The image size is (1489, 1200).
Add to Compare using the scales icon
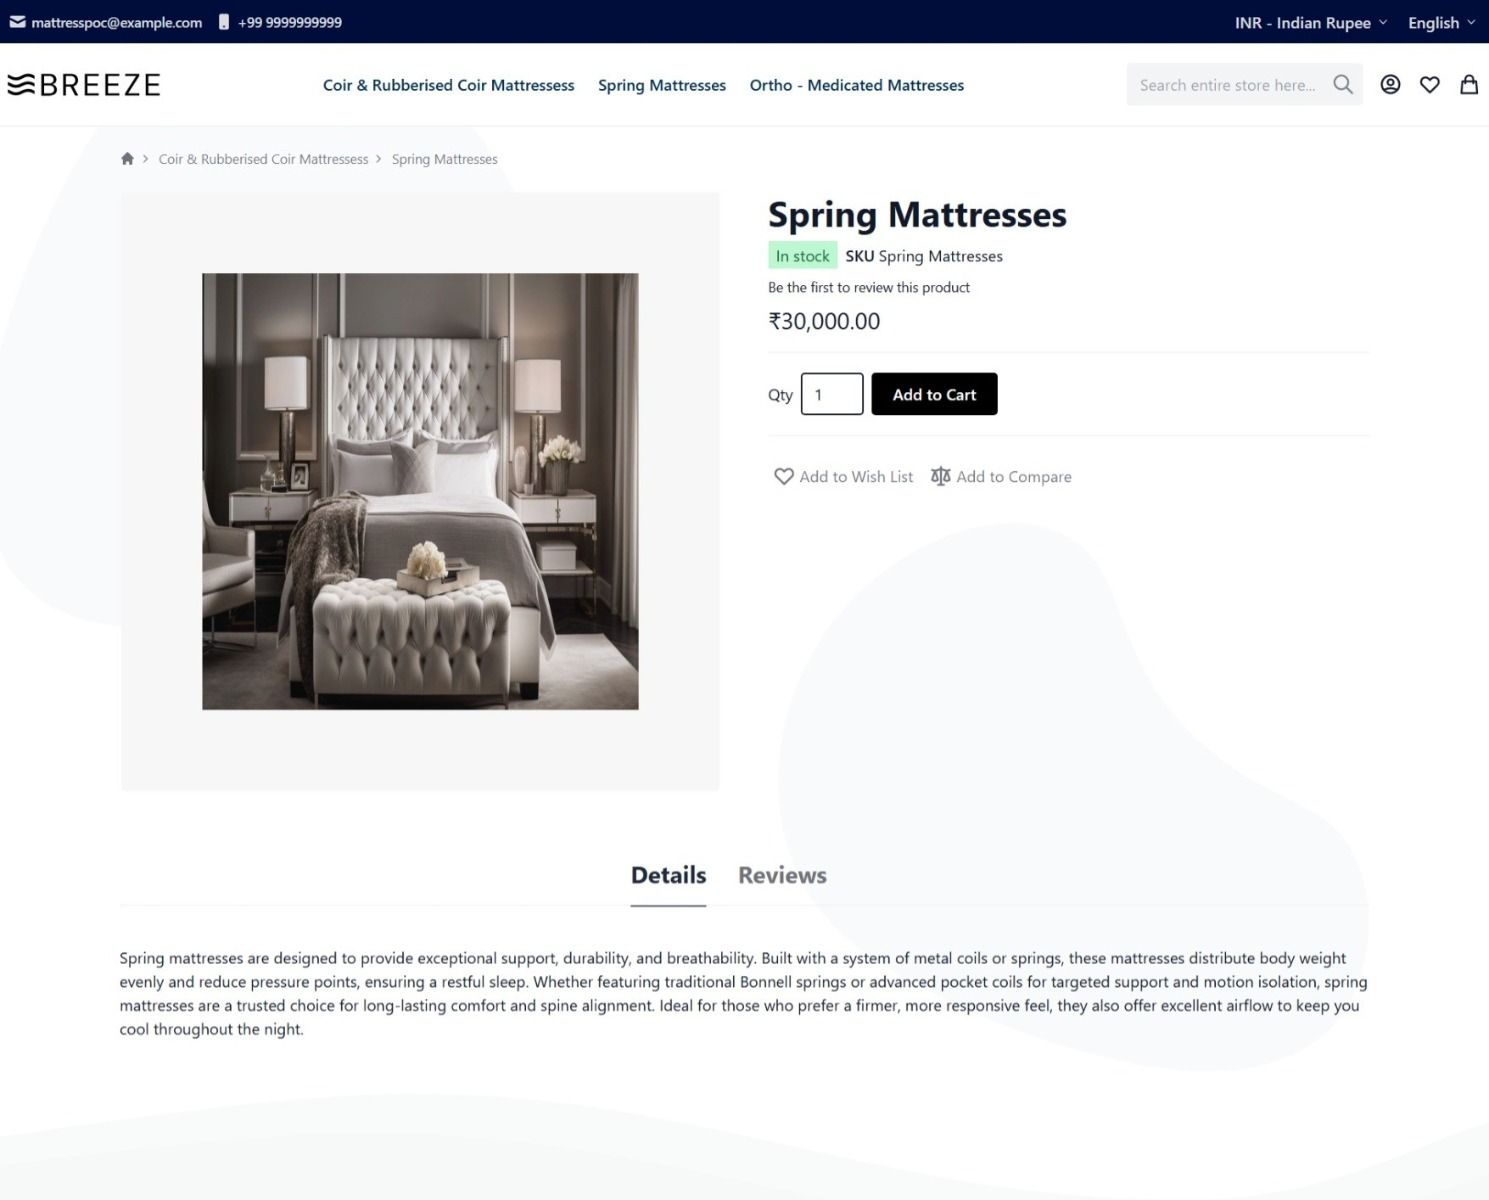click(x=940, y=476)
